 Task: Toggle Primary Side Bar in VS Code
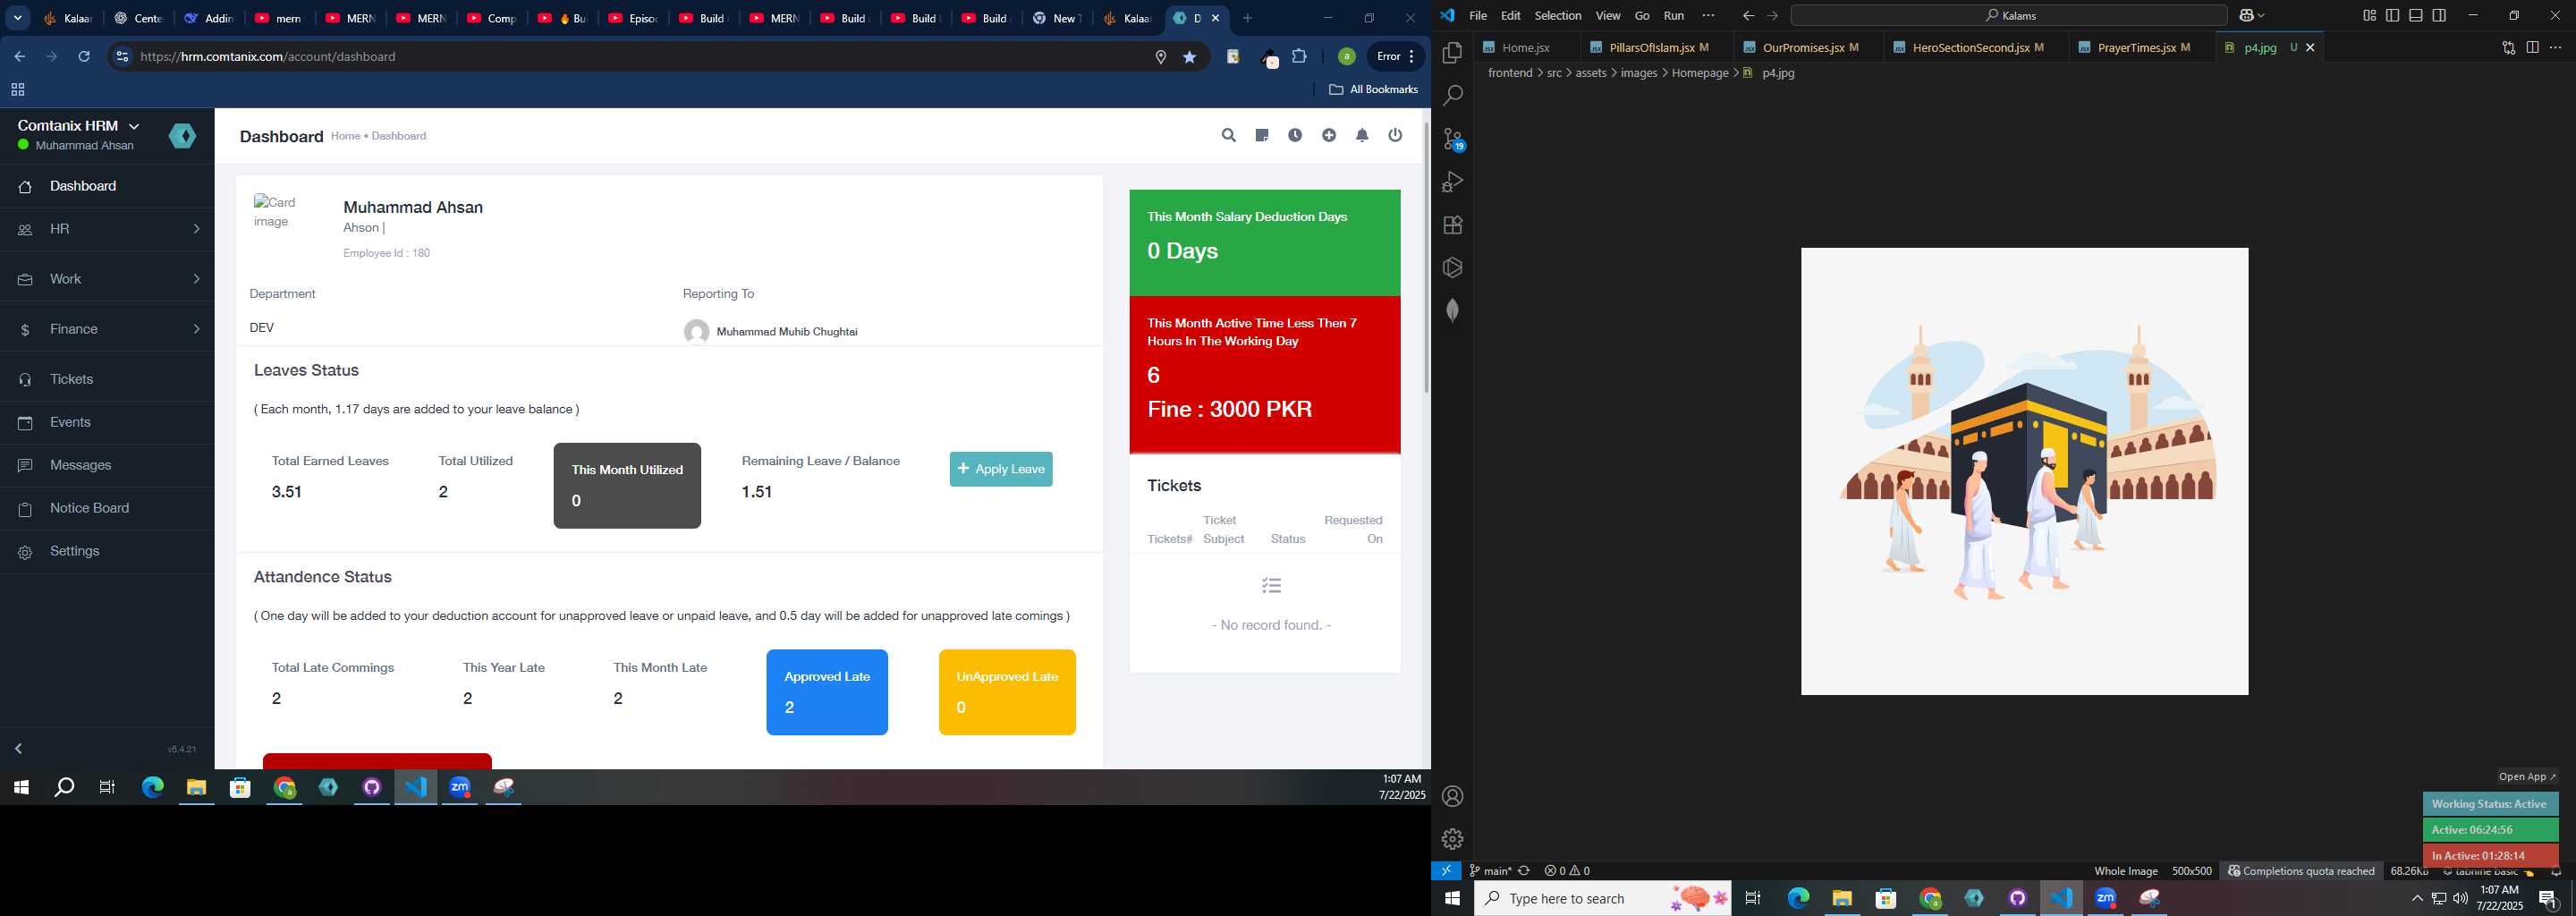point(2392,16)
